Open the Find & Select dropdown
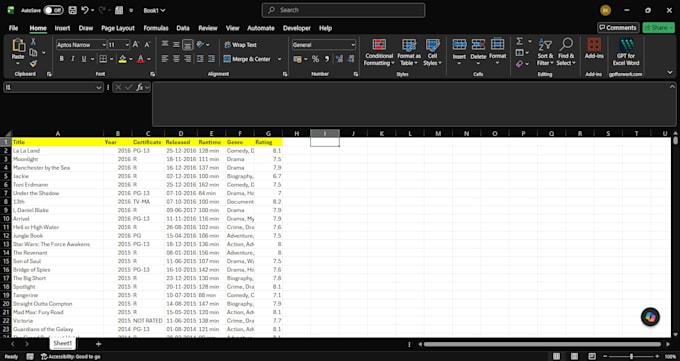Viewport: 680px width, 361px height. pyautogui.click(x=566, y=51)
